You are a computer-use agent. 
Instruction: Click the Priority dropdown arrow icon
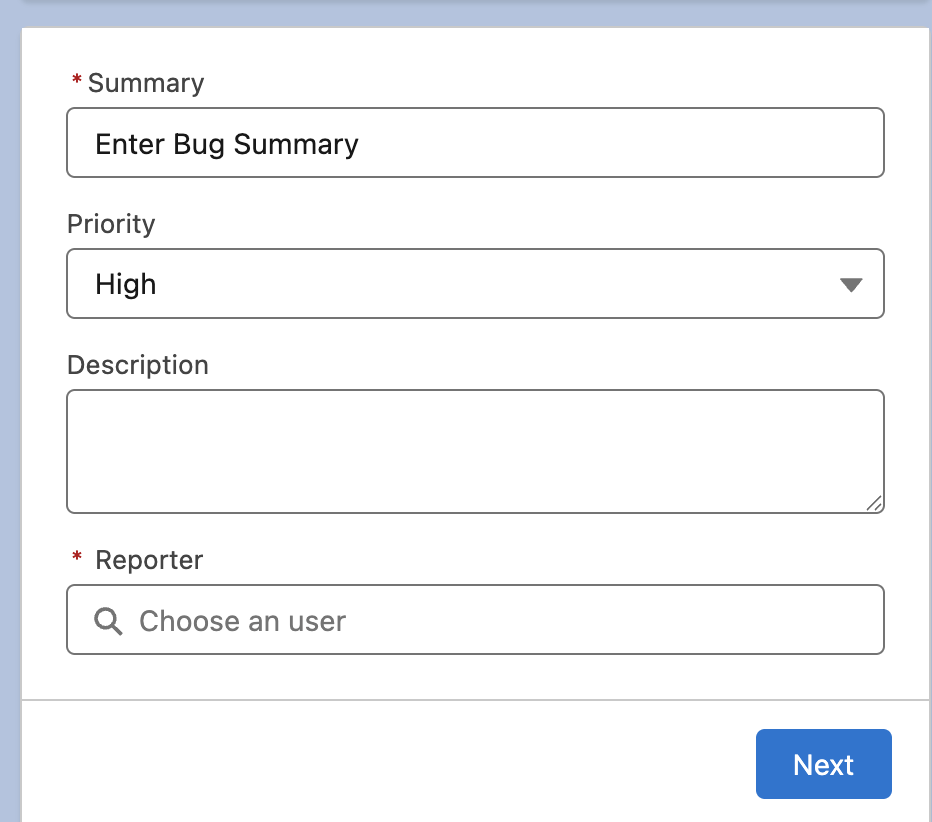[x=850, y=285]
